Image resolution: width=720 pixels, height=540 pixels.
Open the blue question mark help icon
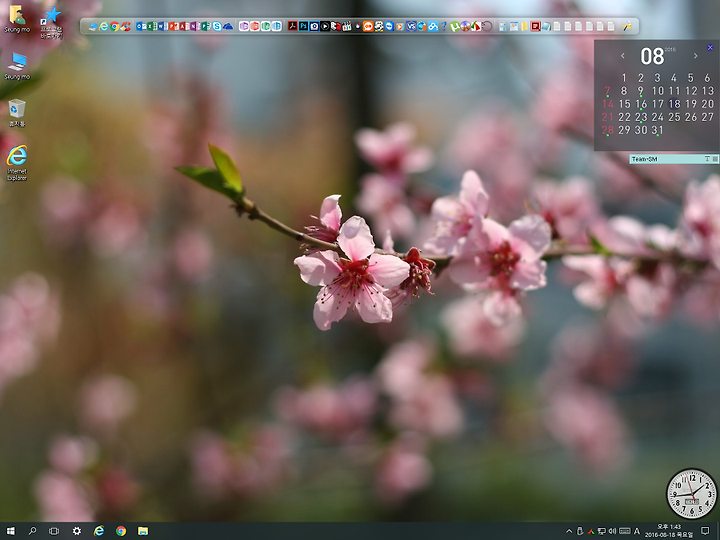coord(444,26)
